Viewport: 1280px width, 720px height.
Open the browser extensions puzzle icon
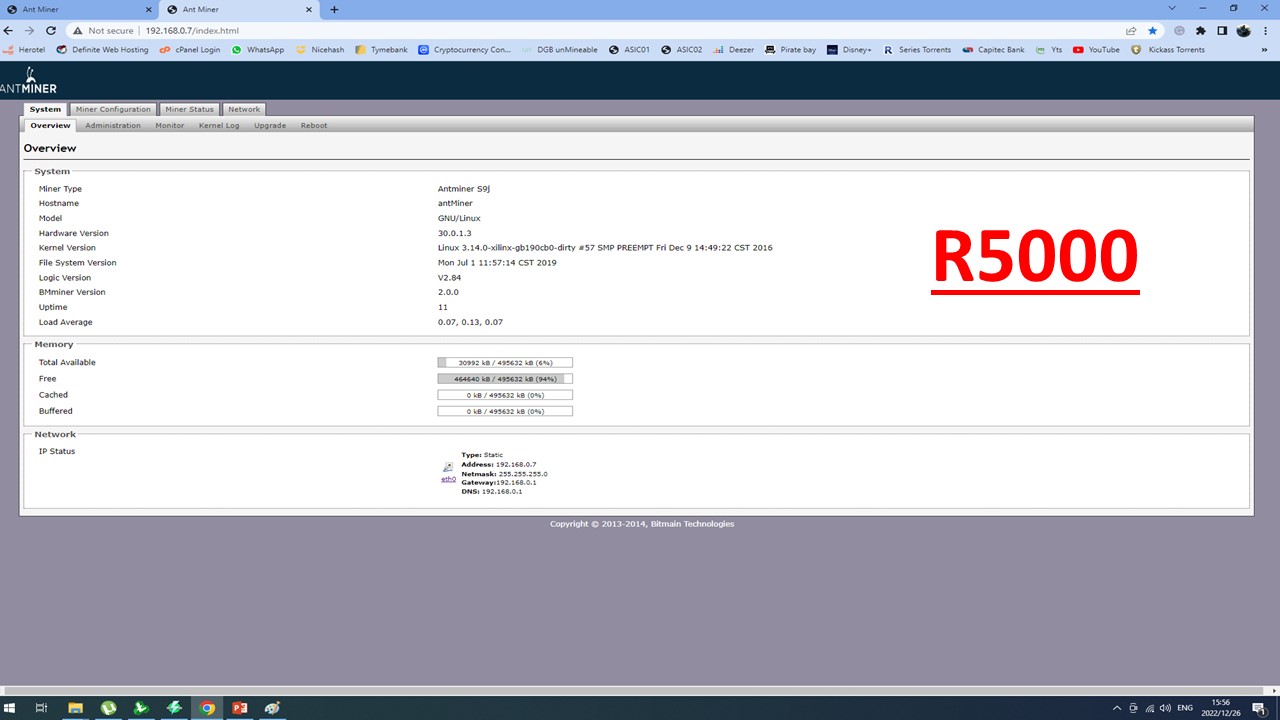(x=1201, y=31)
